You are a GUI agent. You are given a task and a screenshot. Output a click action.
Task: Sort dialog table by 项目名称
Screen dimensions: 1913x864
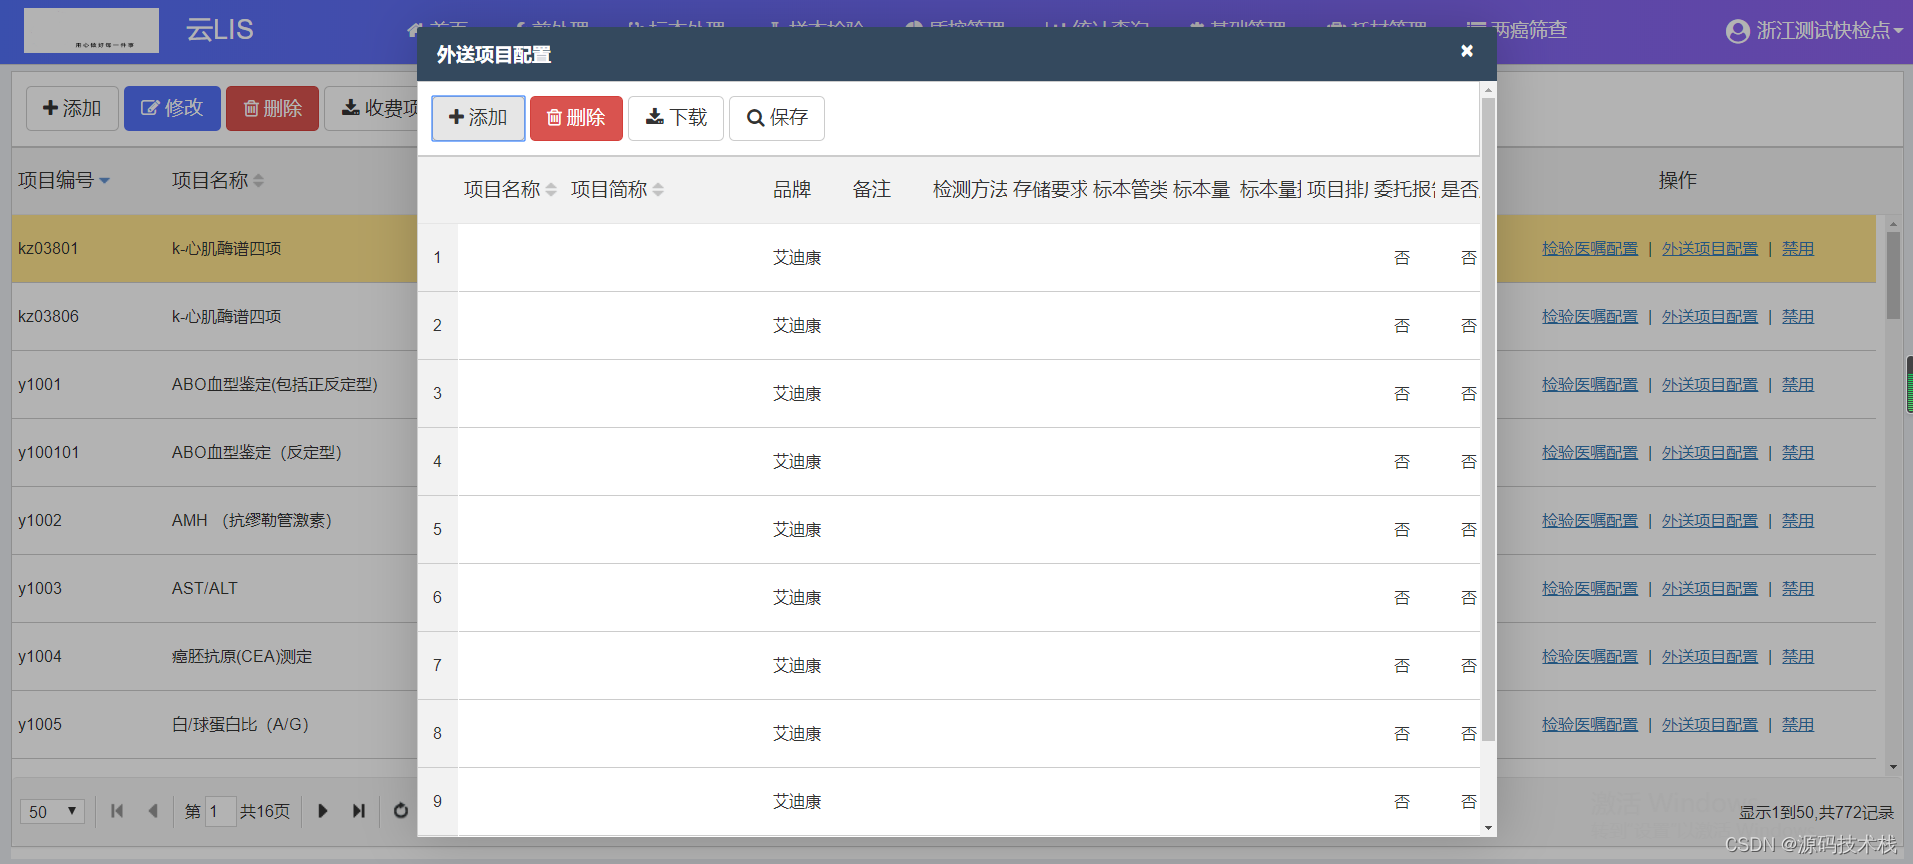(x=510, y=190)
